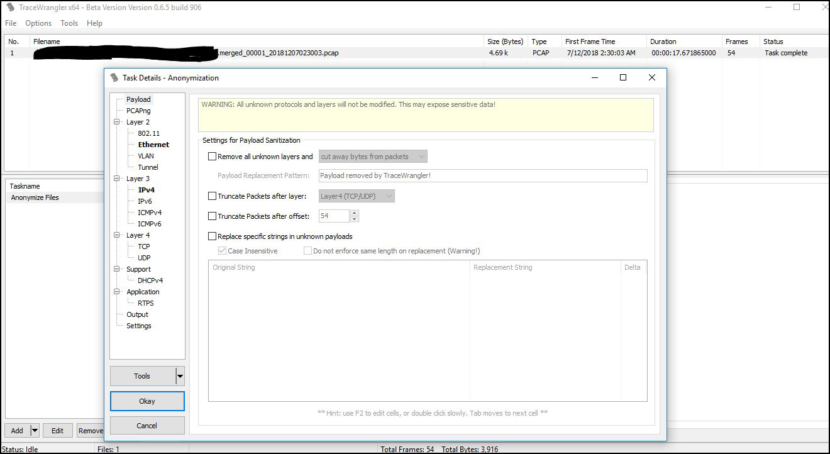Decrease offset with stepper down arrow

pyautogui.click(x=355, y=219)
